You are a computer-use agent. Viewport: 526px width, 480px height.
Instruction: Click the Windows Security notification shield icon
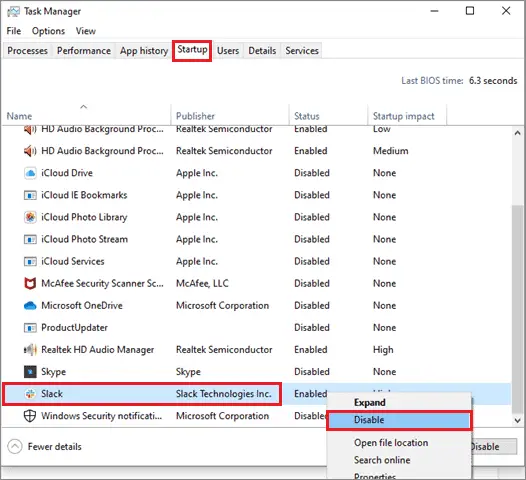30,416
